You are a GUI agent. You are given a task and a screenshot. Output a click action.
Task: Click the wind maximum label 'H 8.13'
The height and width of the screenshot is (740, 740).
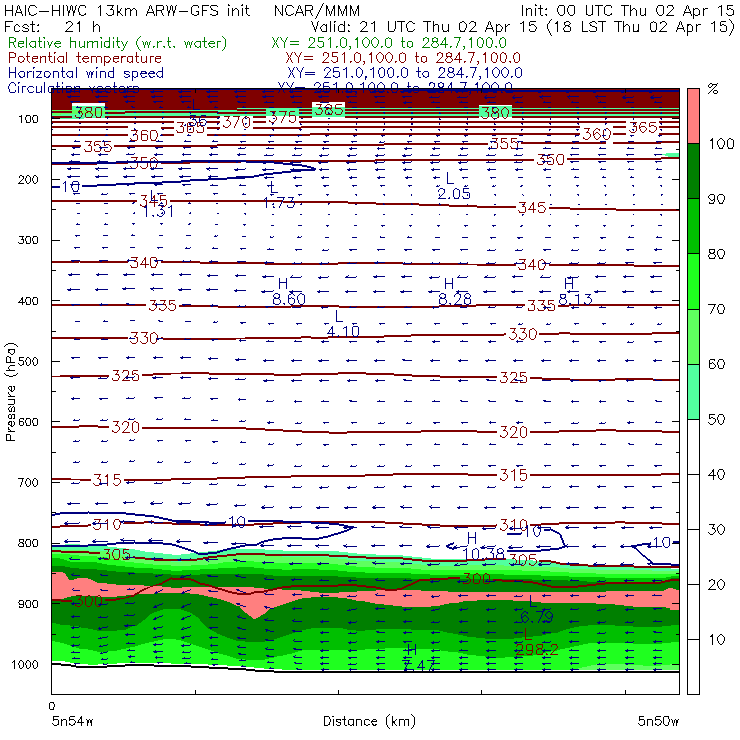coord(575,292)
